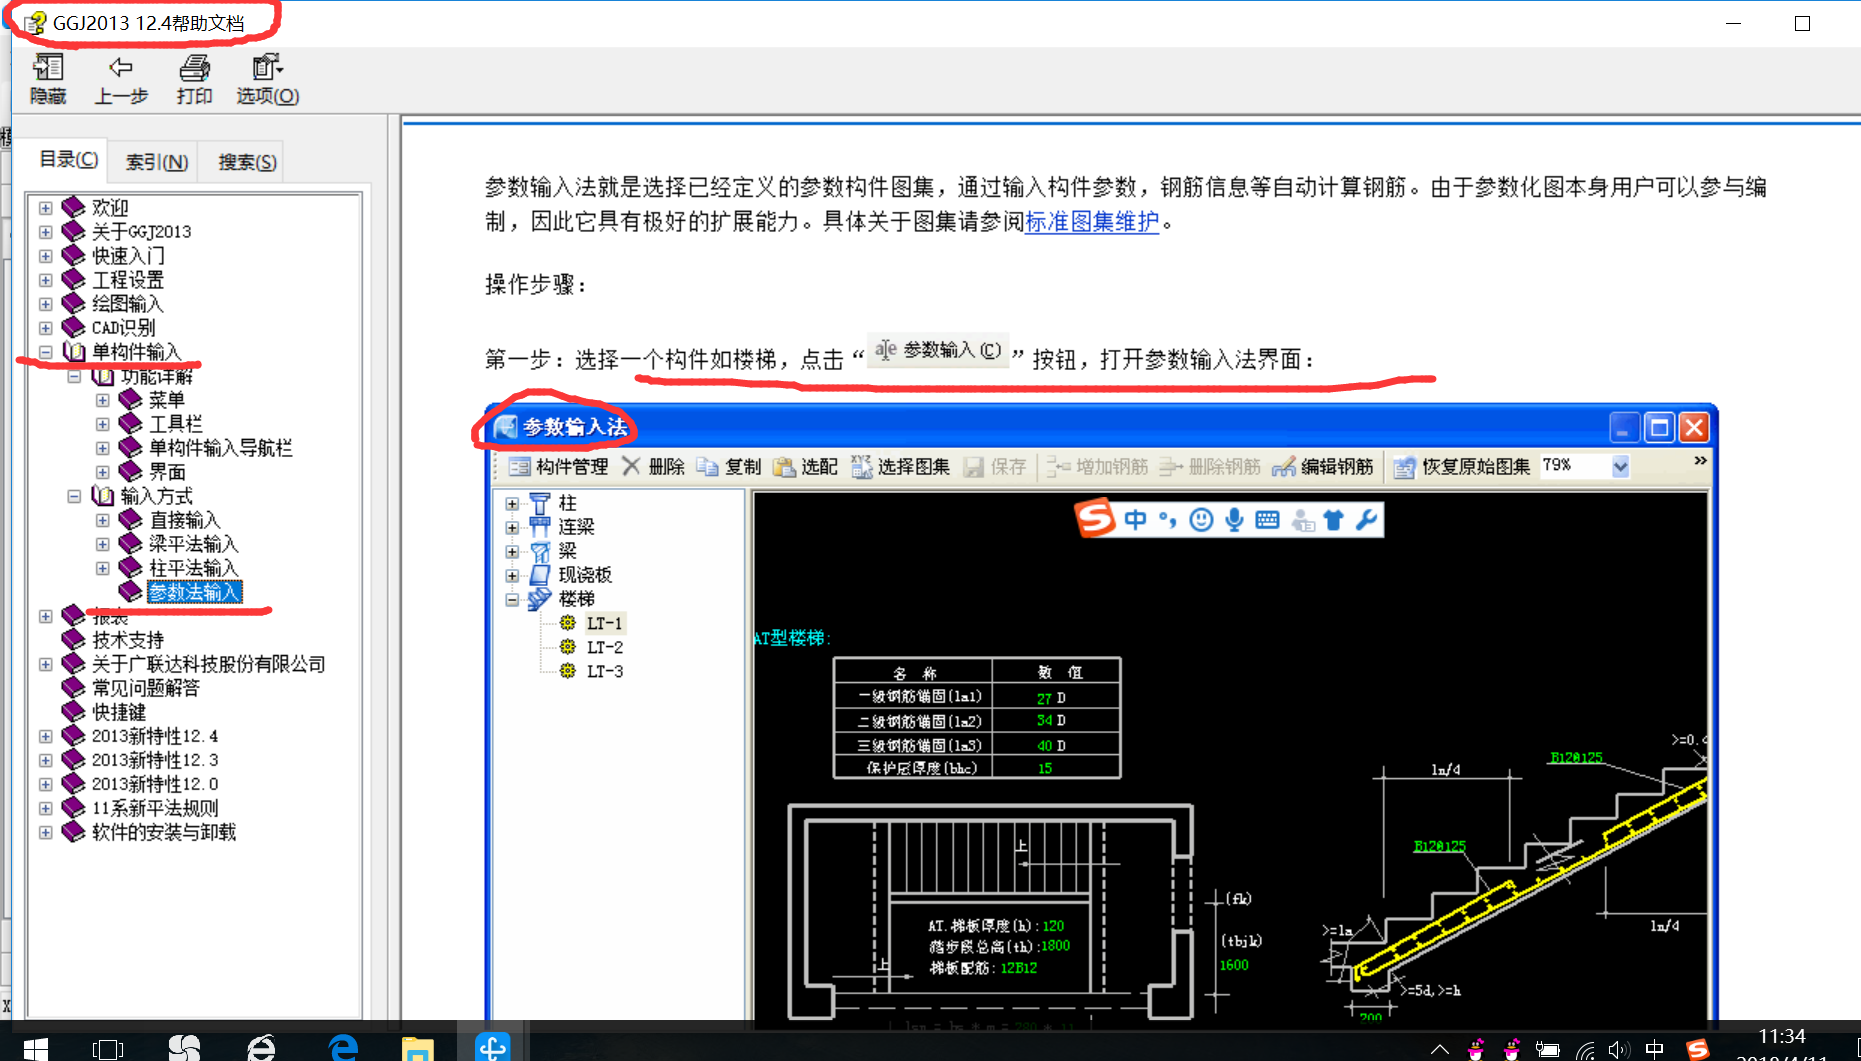Select the 界面 topic
The image size is (1861, 1061).
pyautogui.click(x=166, y=472)
